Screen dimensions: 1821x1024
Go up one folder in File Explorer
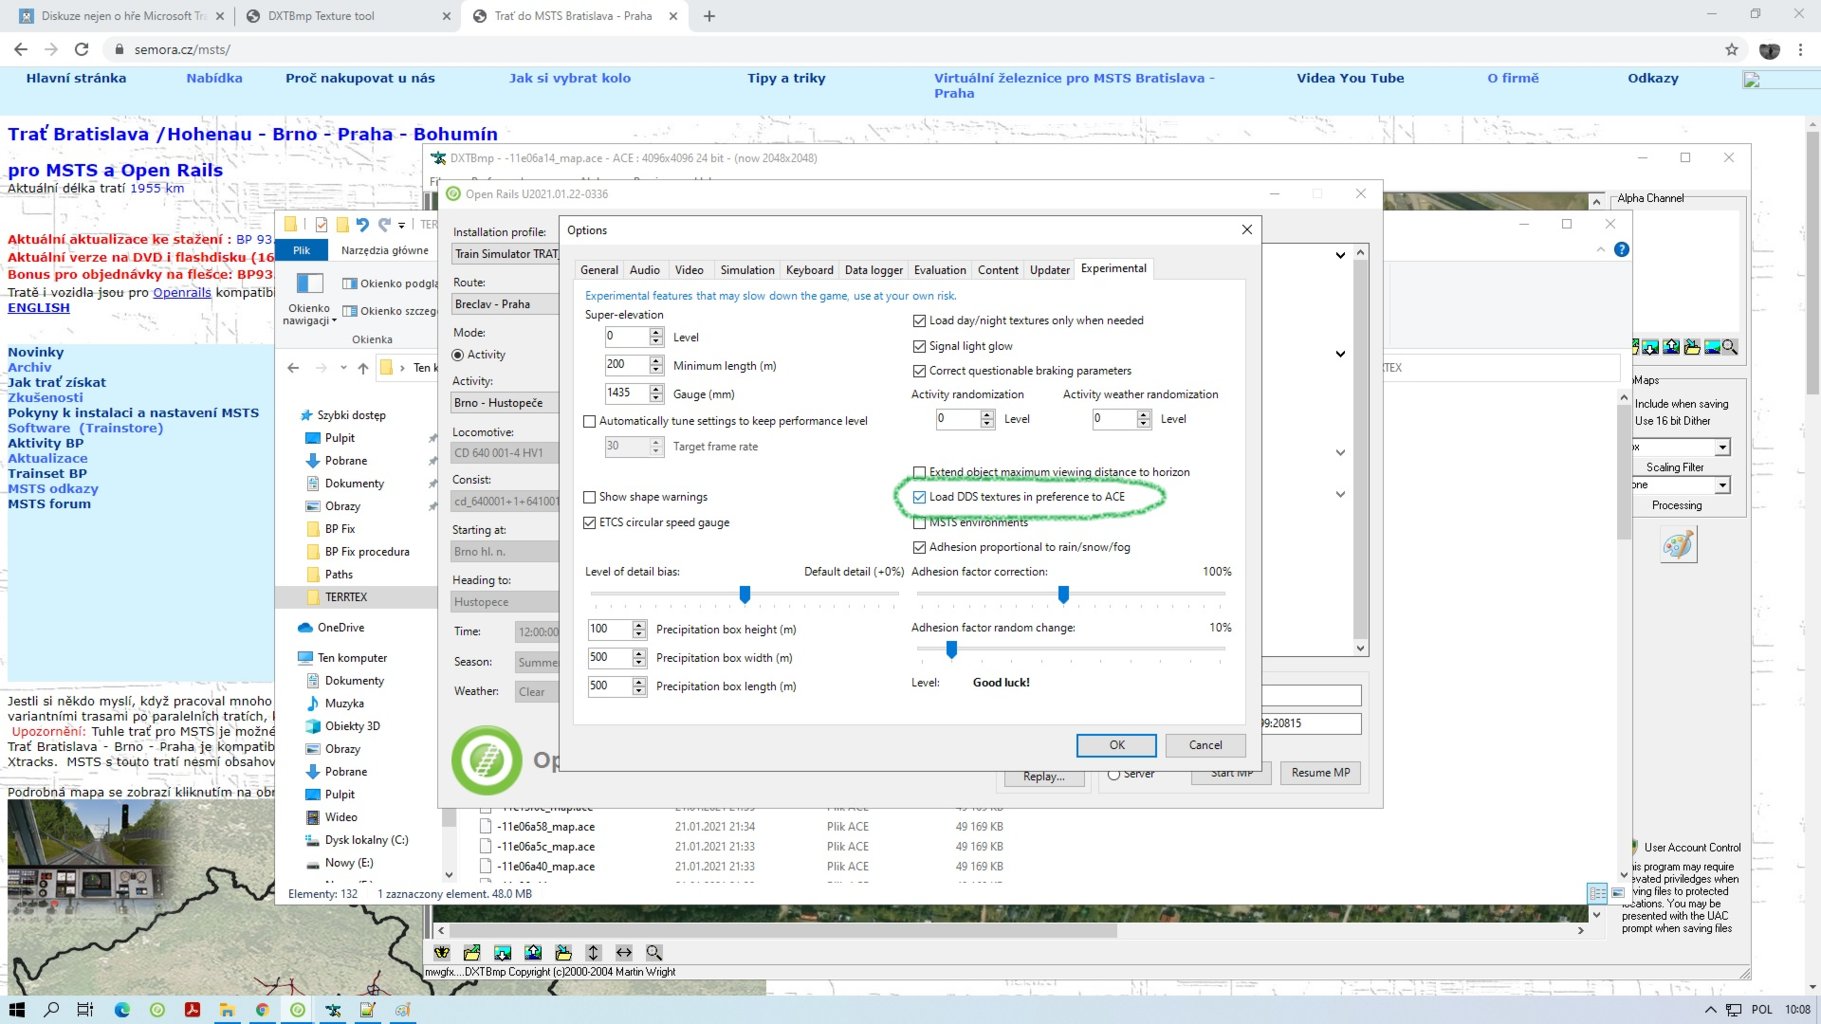363,368
